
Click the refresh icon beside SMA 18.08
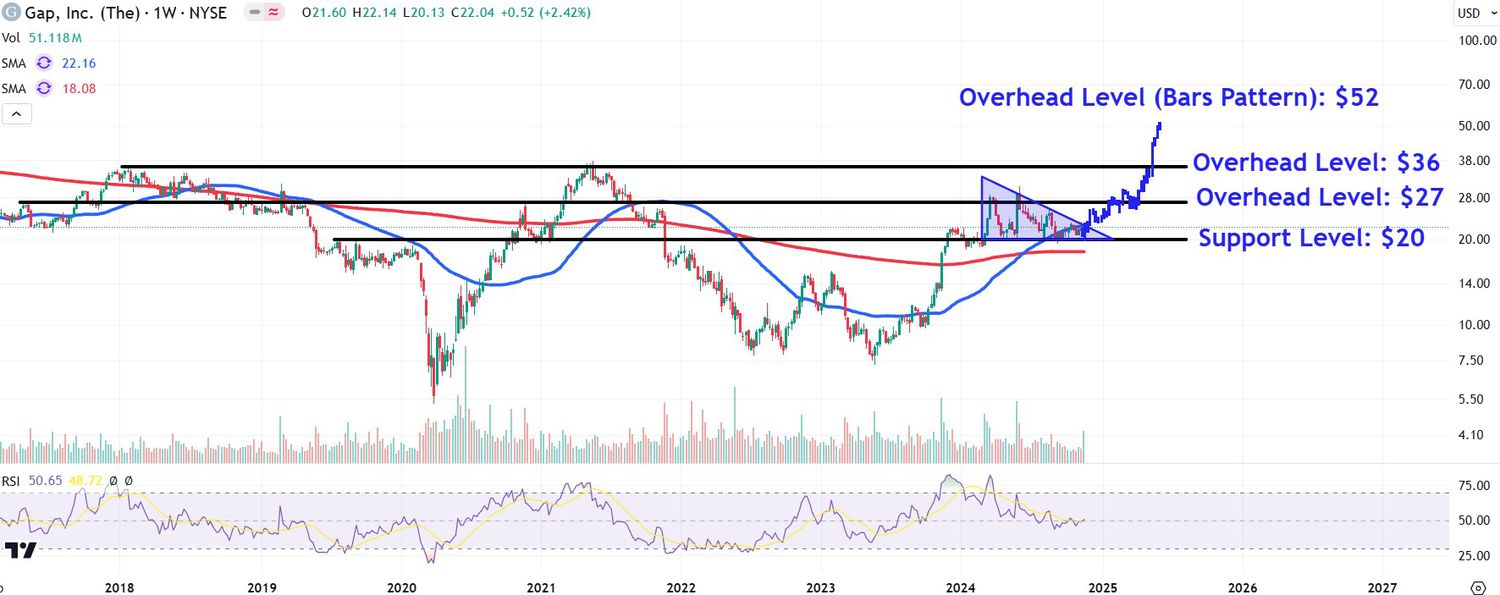pyautogui.click(x=44, y=88)
